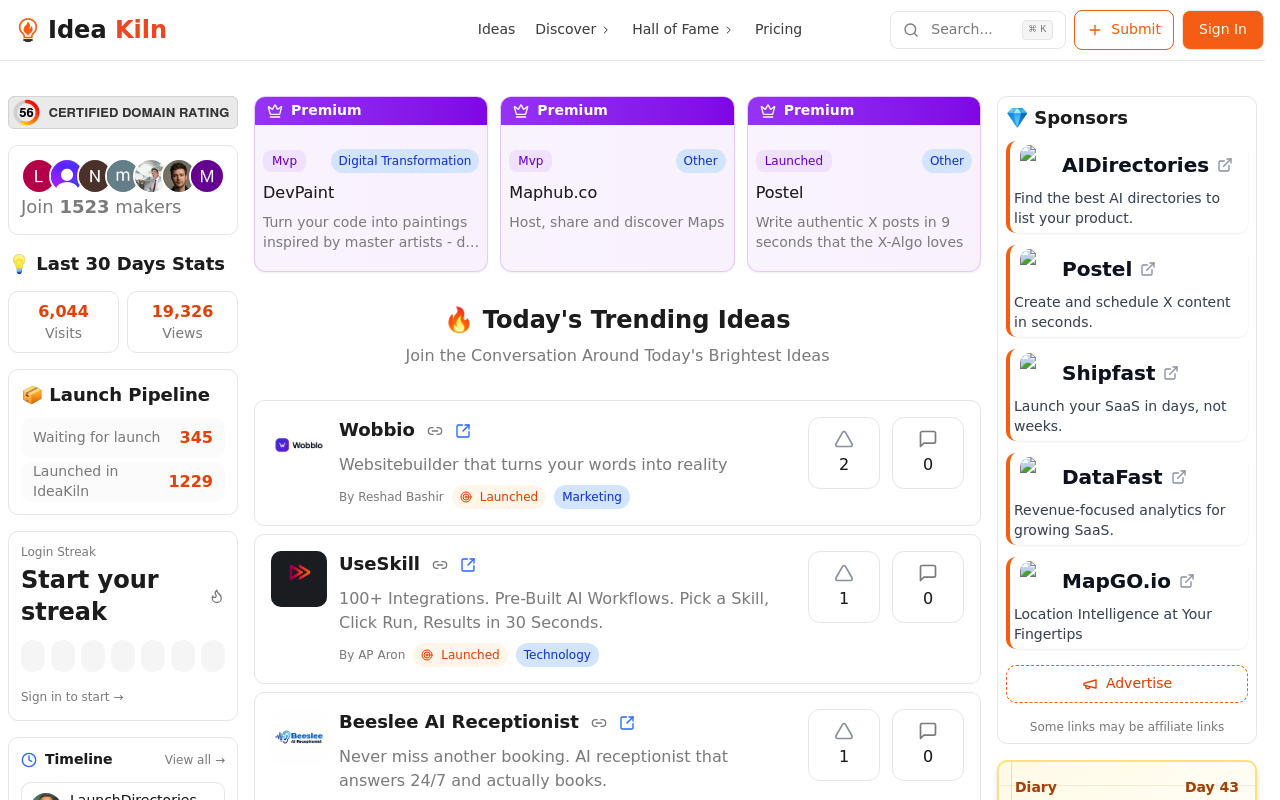Open Wobbio idea title
The width and height of the screenshot is (1280, 800).
click(377, 430)
